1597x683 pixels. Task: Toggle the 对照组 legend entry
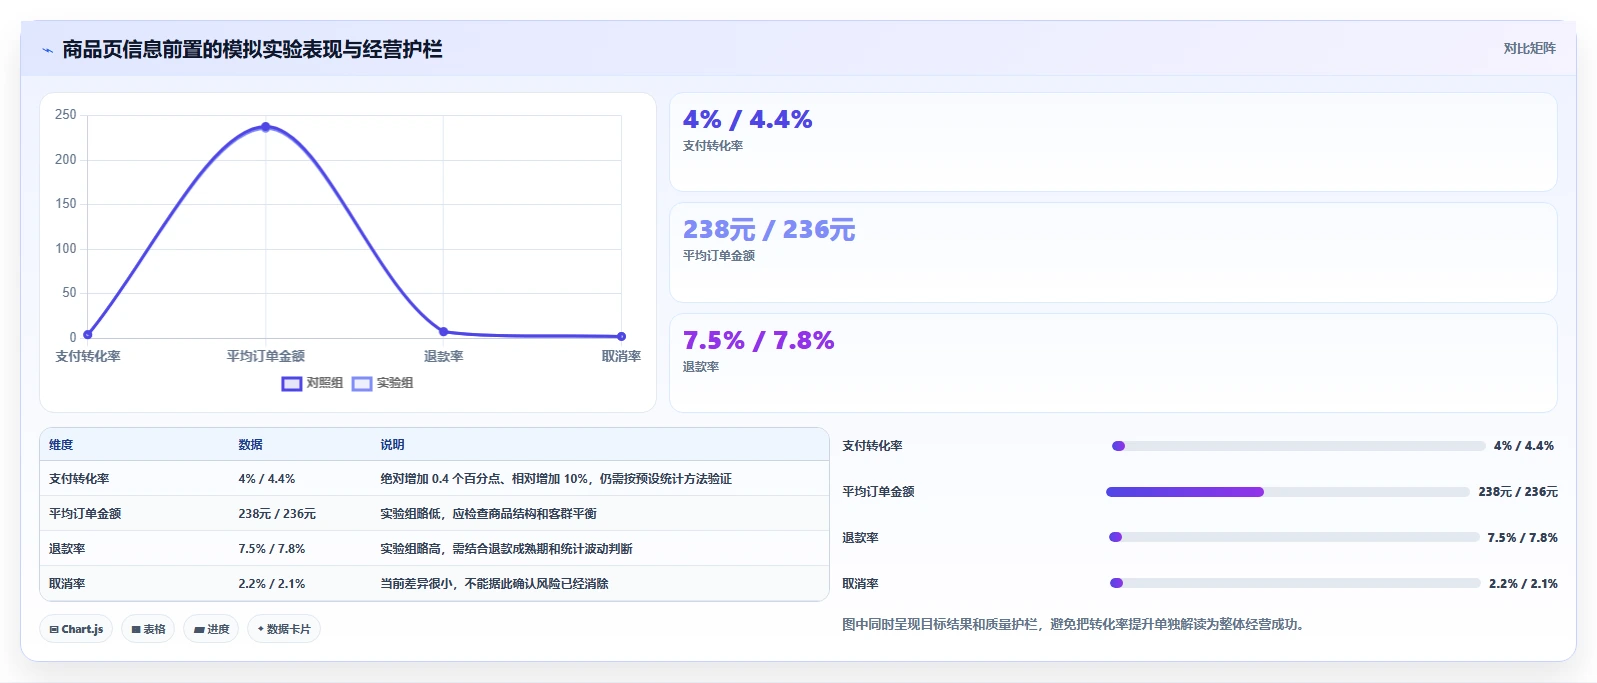point(312,383)
